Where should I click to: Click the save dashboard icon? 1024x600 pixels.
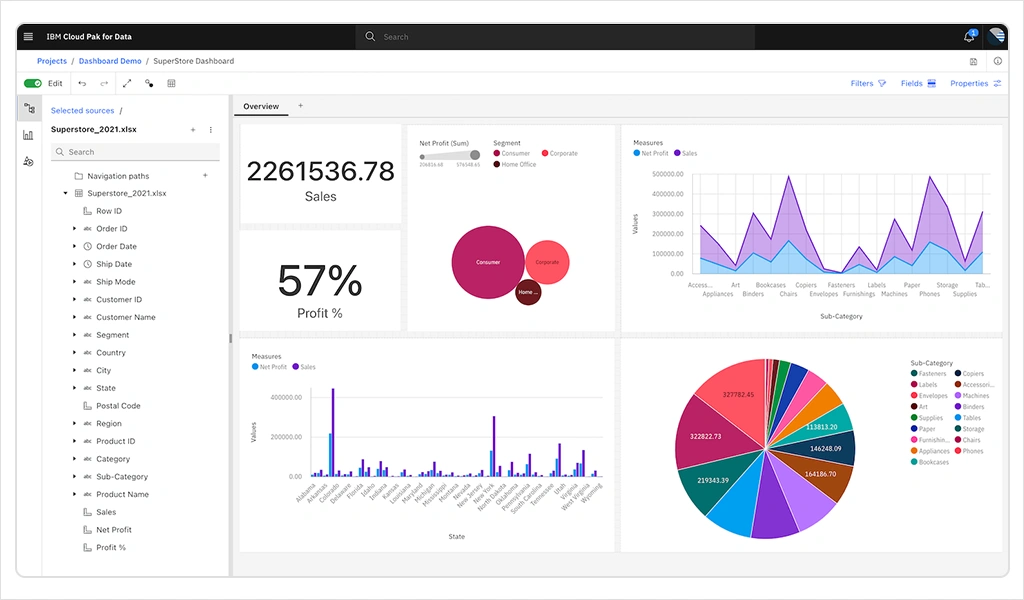pos(974,61)
